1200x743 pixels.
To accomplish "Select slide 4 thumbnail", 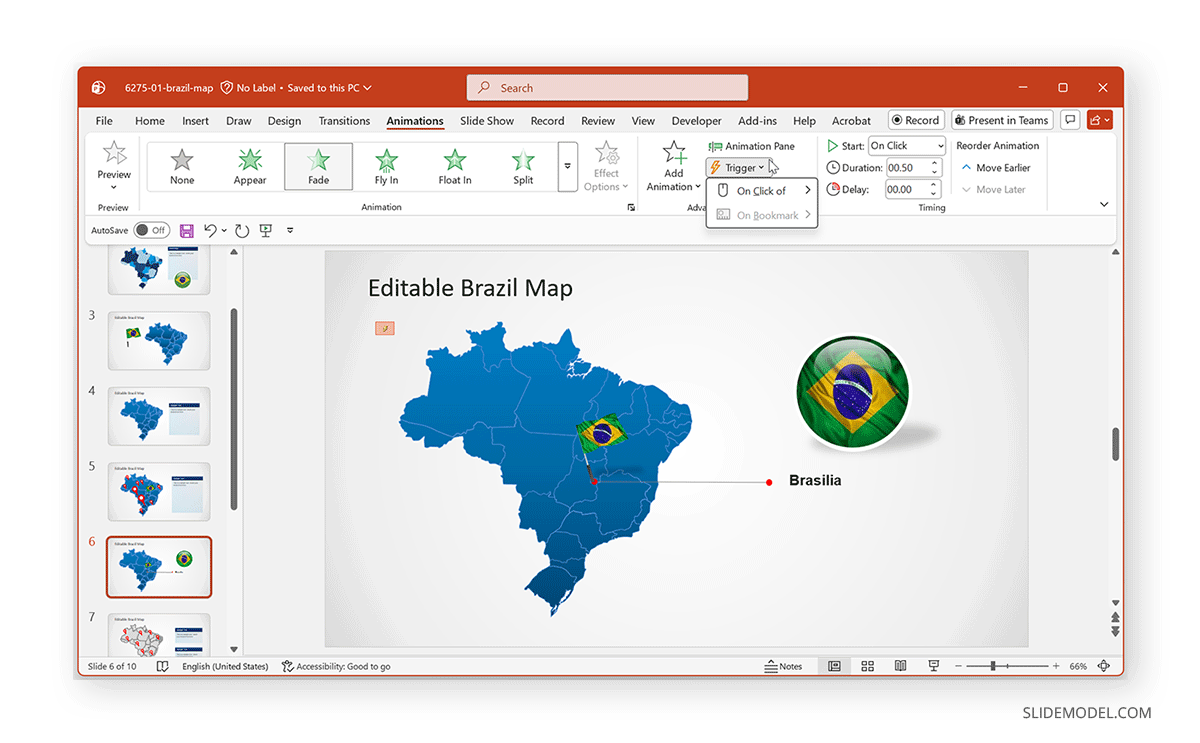I will coord(159,416).
